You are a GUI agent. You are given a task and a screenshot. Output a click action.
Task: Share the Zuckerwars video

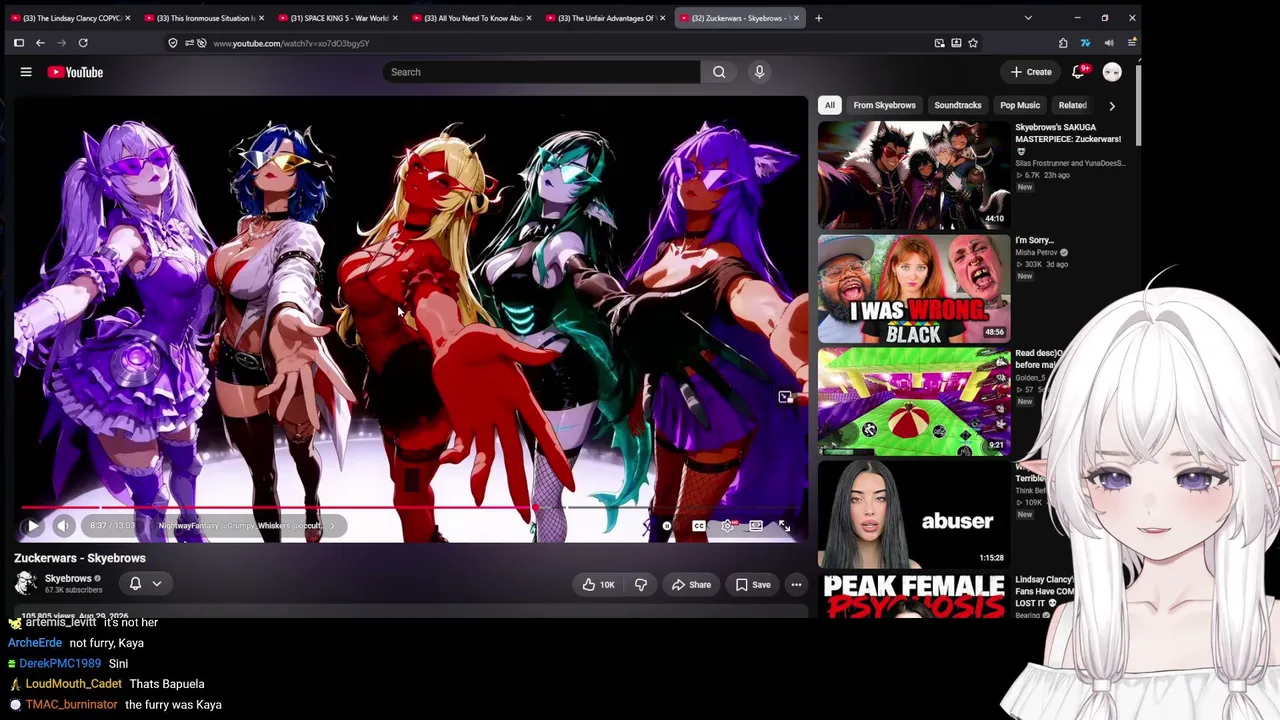point(691,585)
